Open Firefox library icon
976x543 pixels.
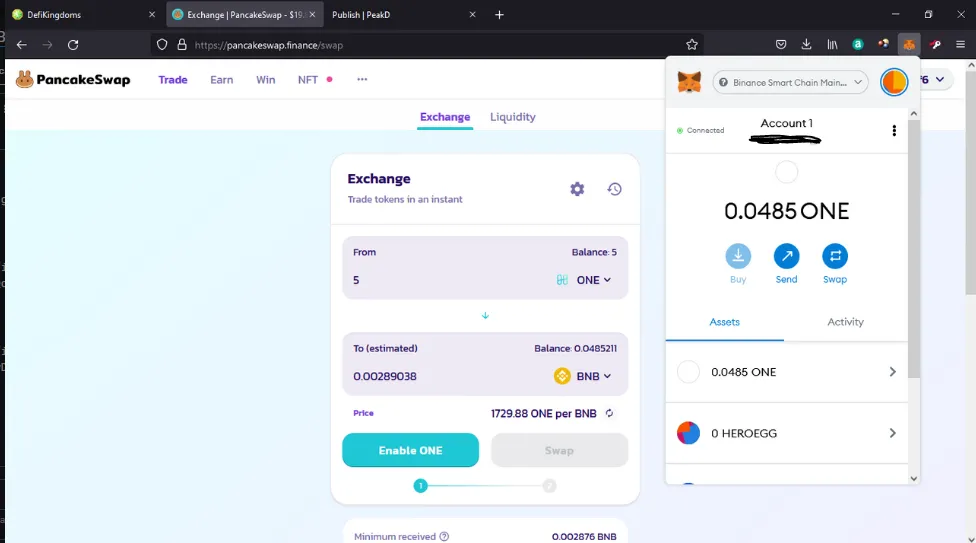(x=832, y=44)
